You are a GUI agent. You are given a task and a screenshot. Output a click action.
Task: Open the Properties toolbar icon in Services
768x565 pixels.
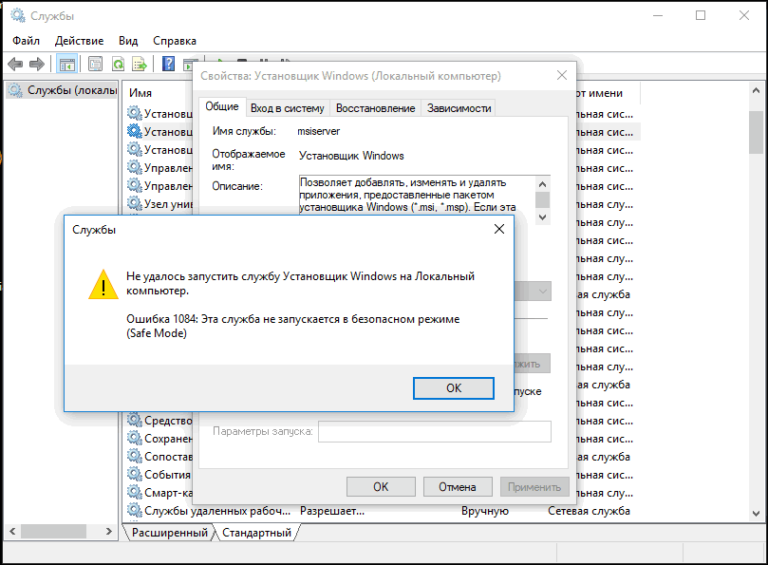95,64
